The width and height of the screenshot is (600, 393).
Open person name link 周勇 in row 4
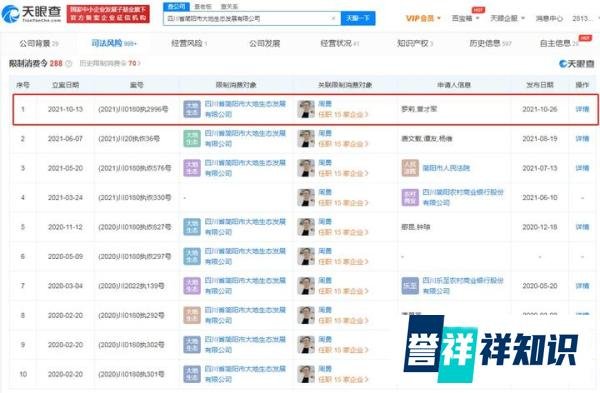pos(325,192)
